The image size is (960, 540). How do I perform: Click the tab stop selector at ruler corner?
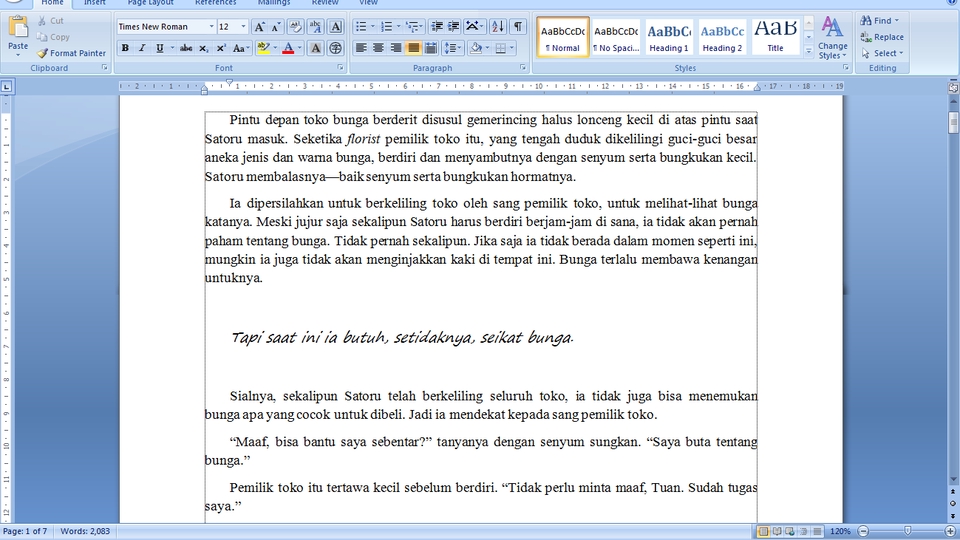point(7,87)
